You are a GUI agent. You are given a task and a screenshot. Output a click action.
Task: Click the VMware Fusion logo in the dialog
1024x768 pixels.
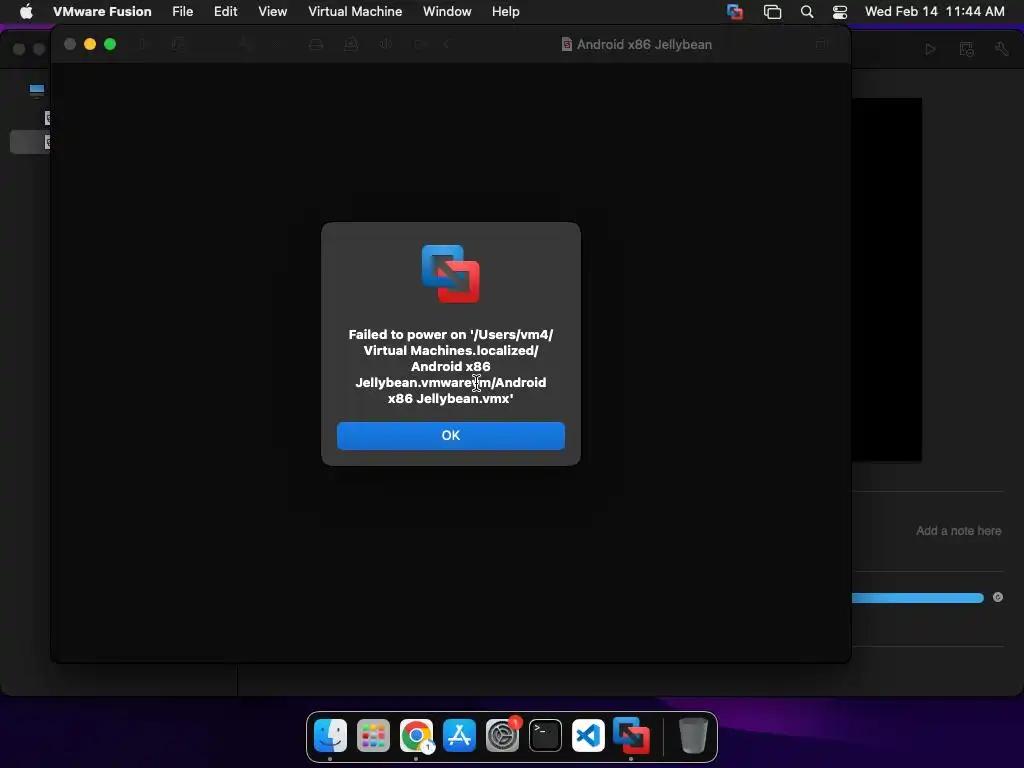tap(451, 274)
